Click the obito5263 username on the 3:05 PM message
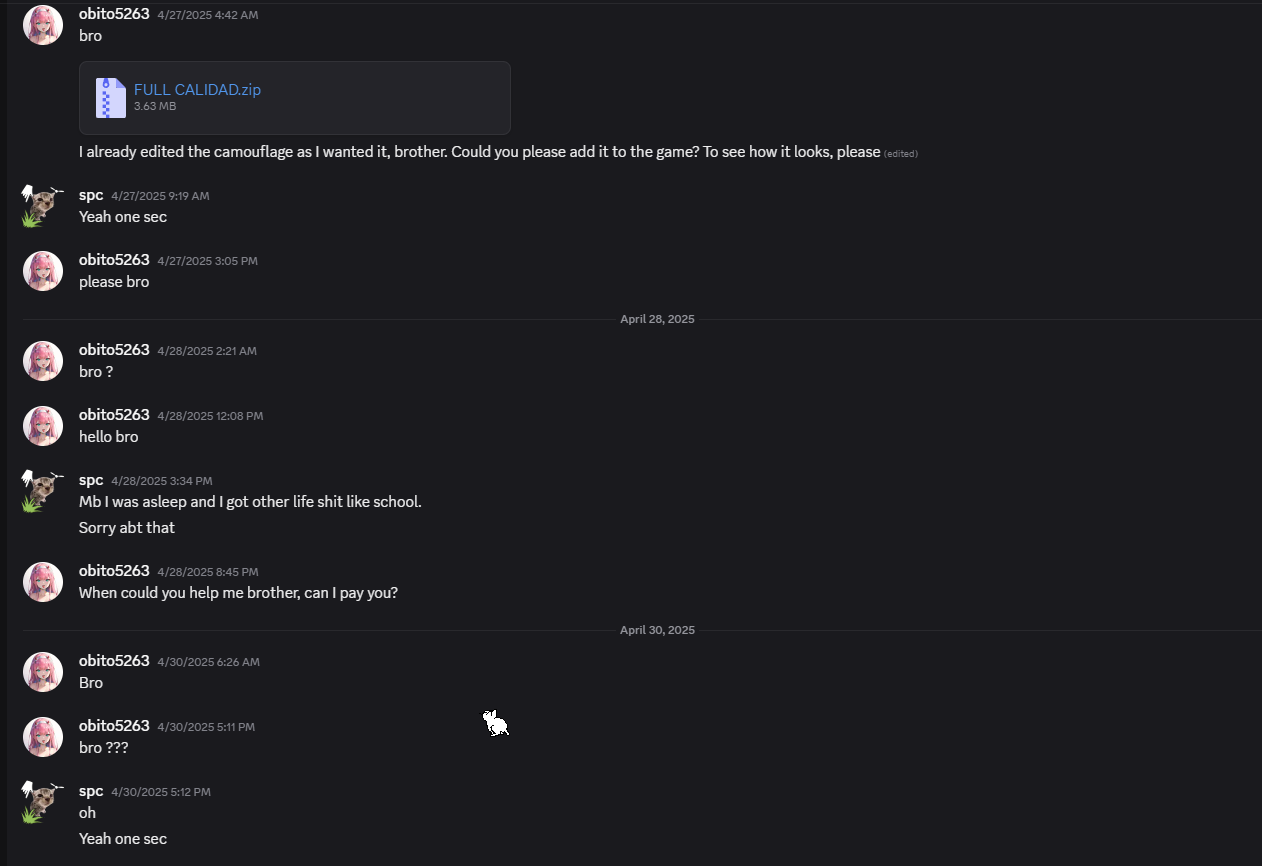1262x866 pixels. click(x=114, y=260)
